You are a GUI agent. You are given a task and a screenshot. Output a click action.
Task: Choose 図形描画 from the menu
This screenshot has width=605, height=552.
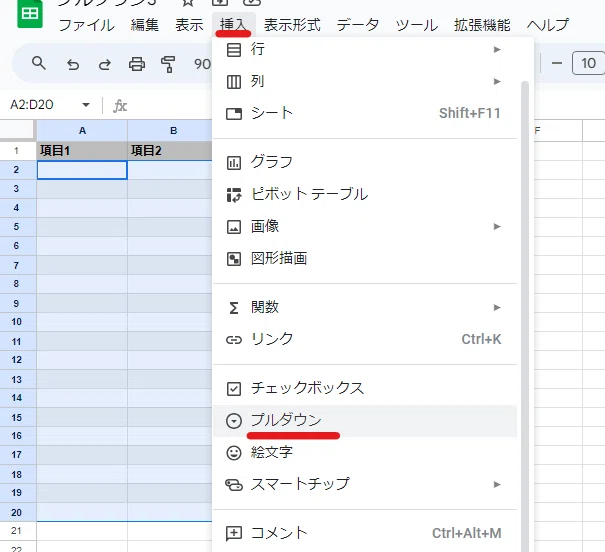click(x=365, y=259)
